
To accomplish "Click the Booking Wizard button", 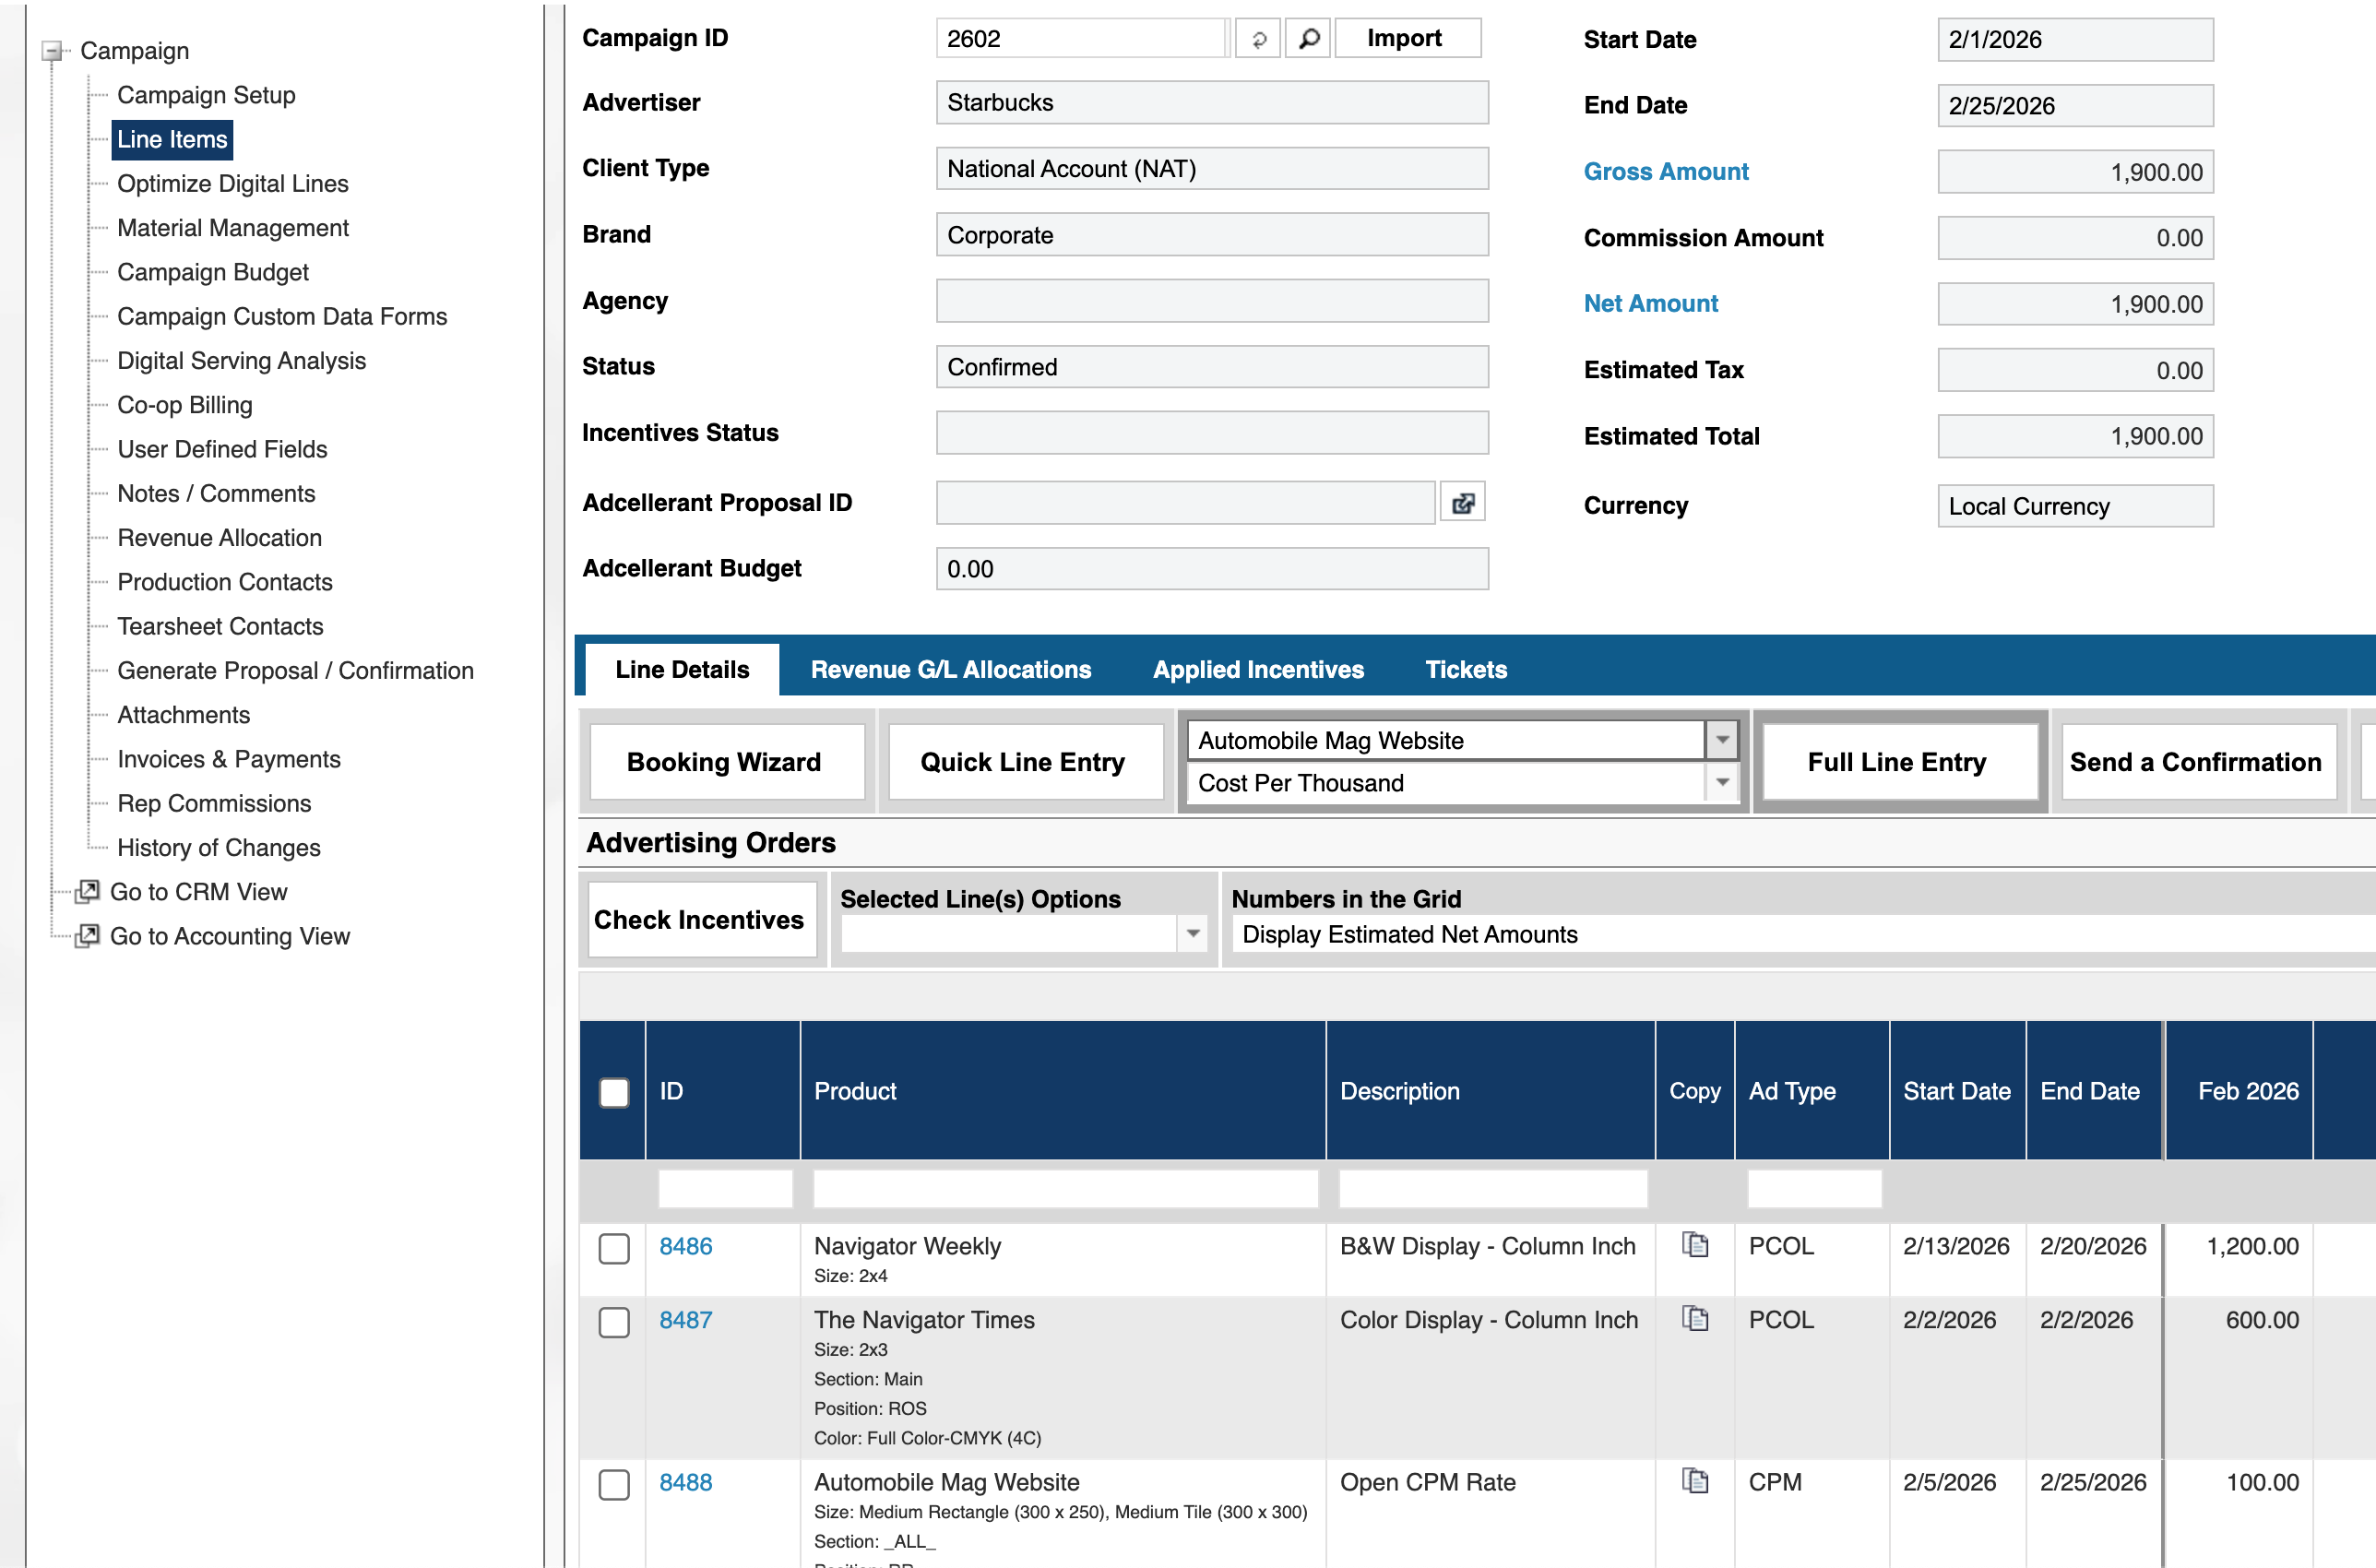I will (x=725, y=762).
